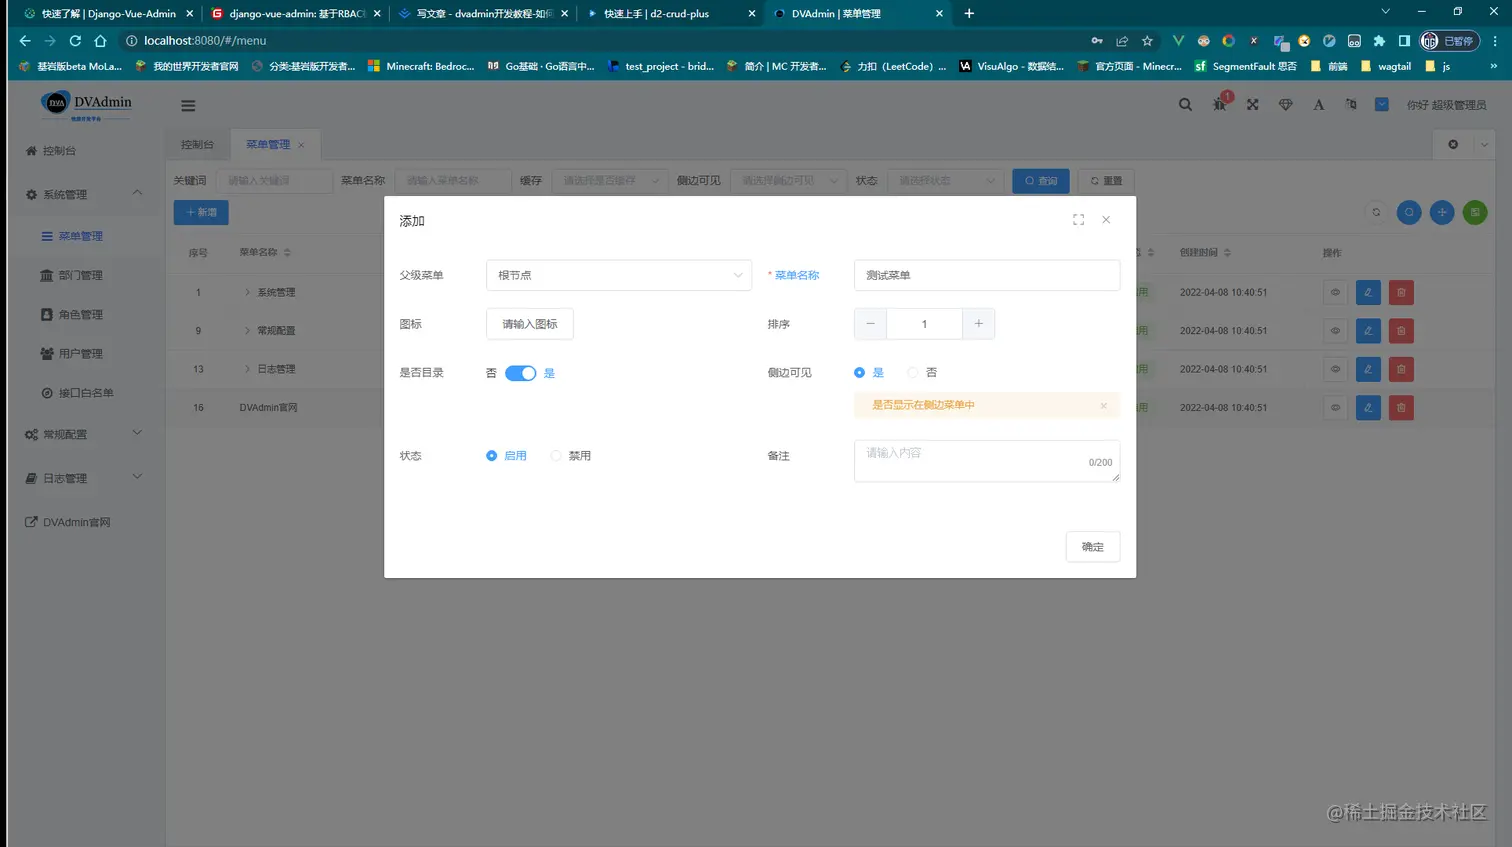Screen dimensions: 1512x847
Task: Toggle fullscreen via the arrows icon in header
Action: tap(1252, 103)
